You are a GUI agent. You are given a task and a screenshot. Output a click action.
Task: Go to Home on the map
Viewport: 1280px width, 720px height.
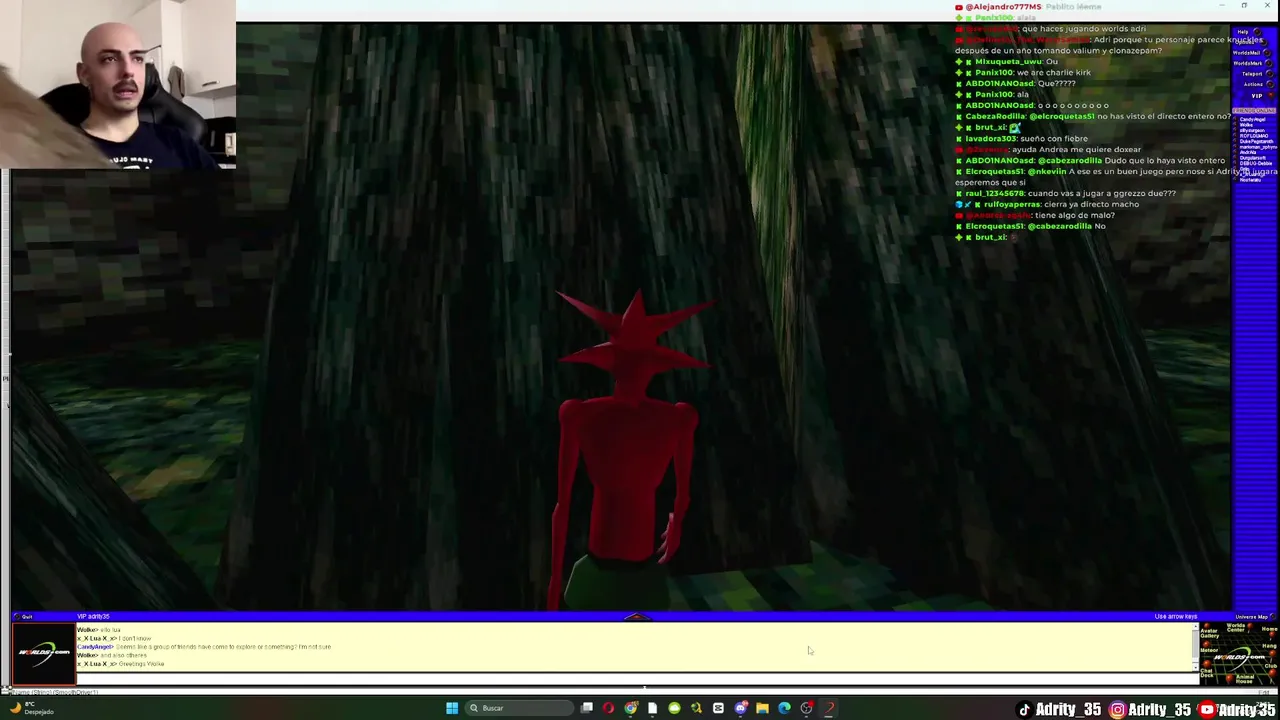[1272, 634]
